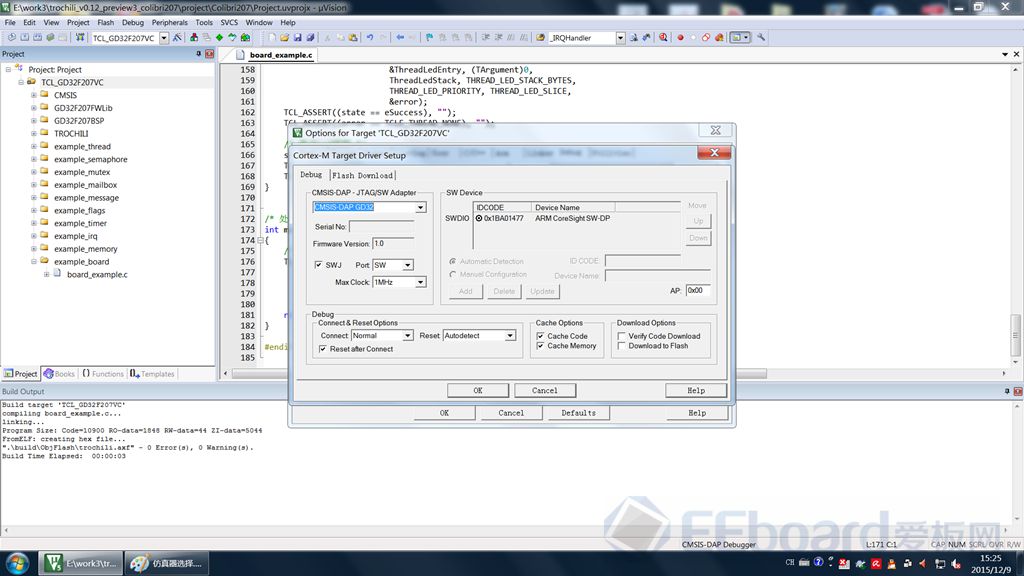Click Cancel in Cortex-M Target Driver Setup
Screen dimensions: 1024x576
(x=545, y=390)
